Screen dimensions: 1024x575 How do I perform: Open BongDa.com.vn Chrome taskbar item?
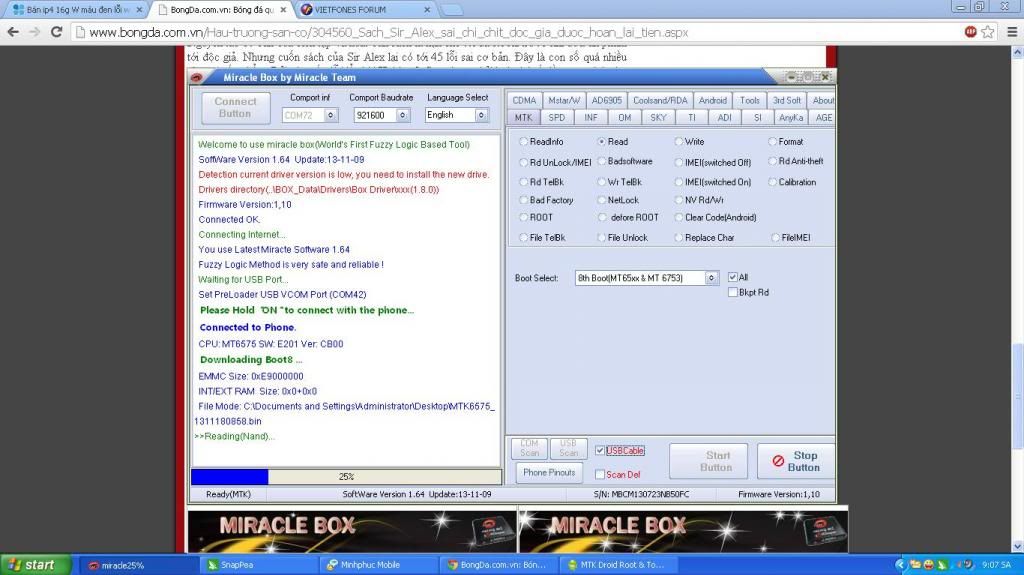[x=501, y=565]
